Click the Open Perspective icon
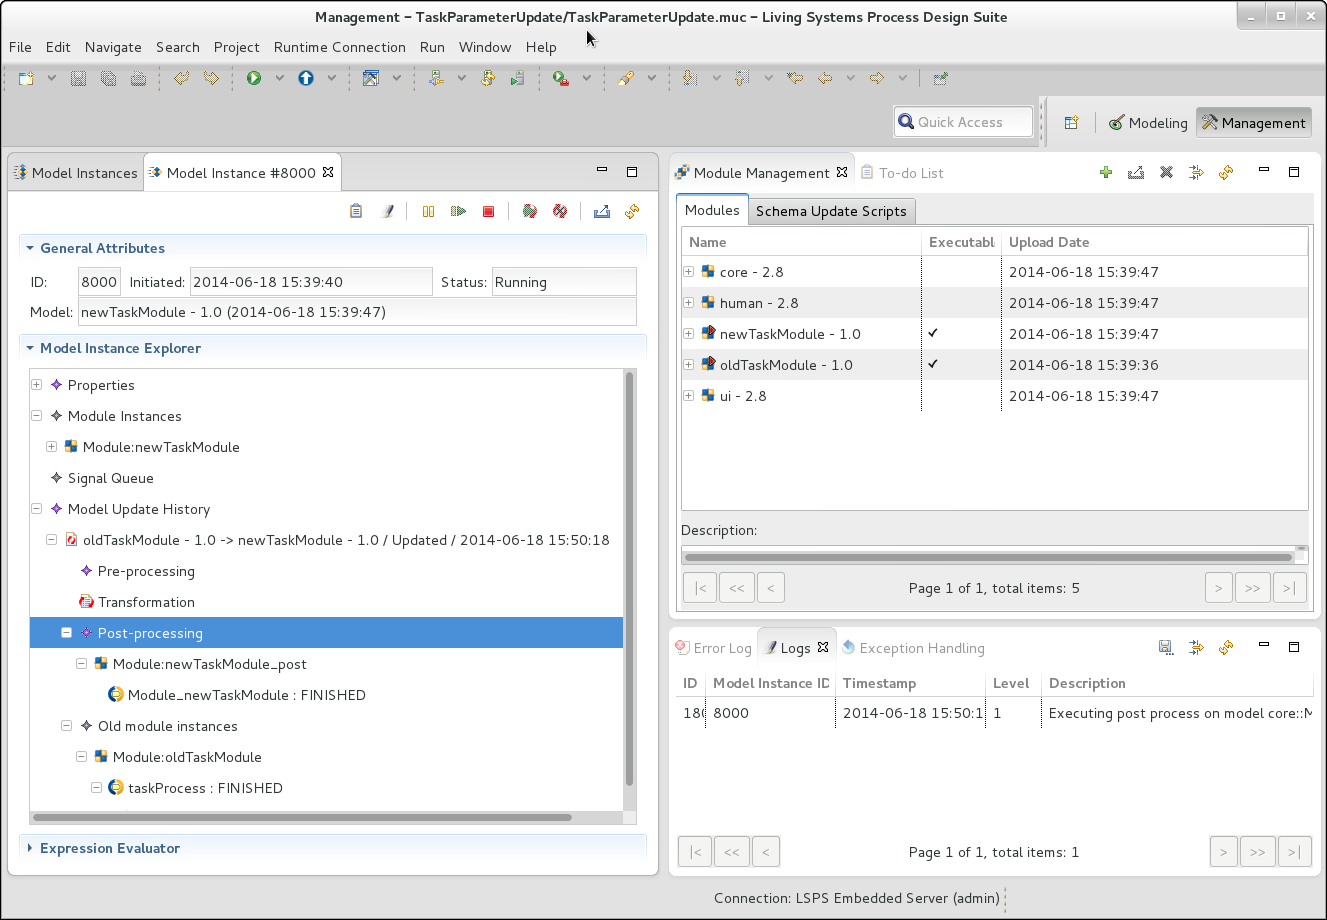Screen dimensions: 1327x920 click(x=1071, y=122)
